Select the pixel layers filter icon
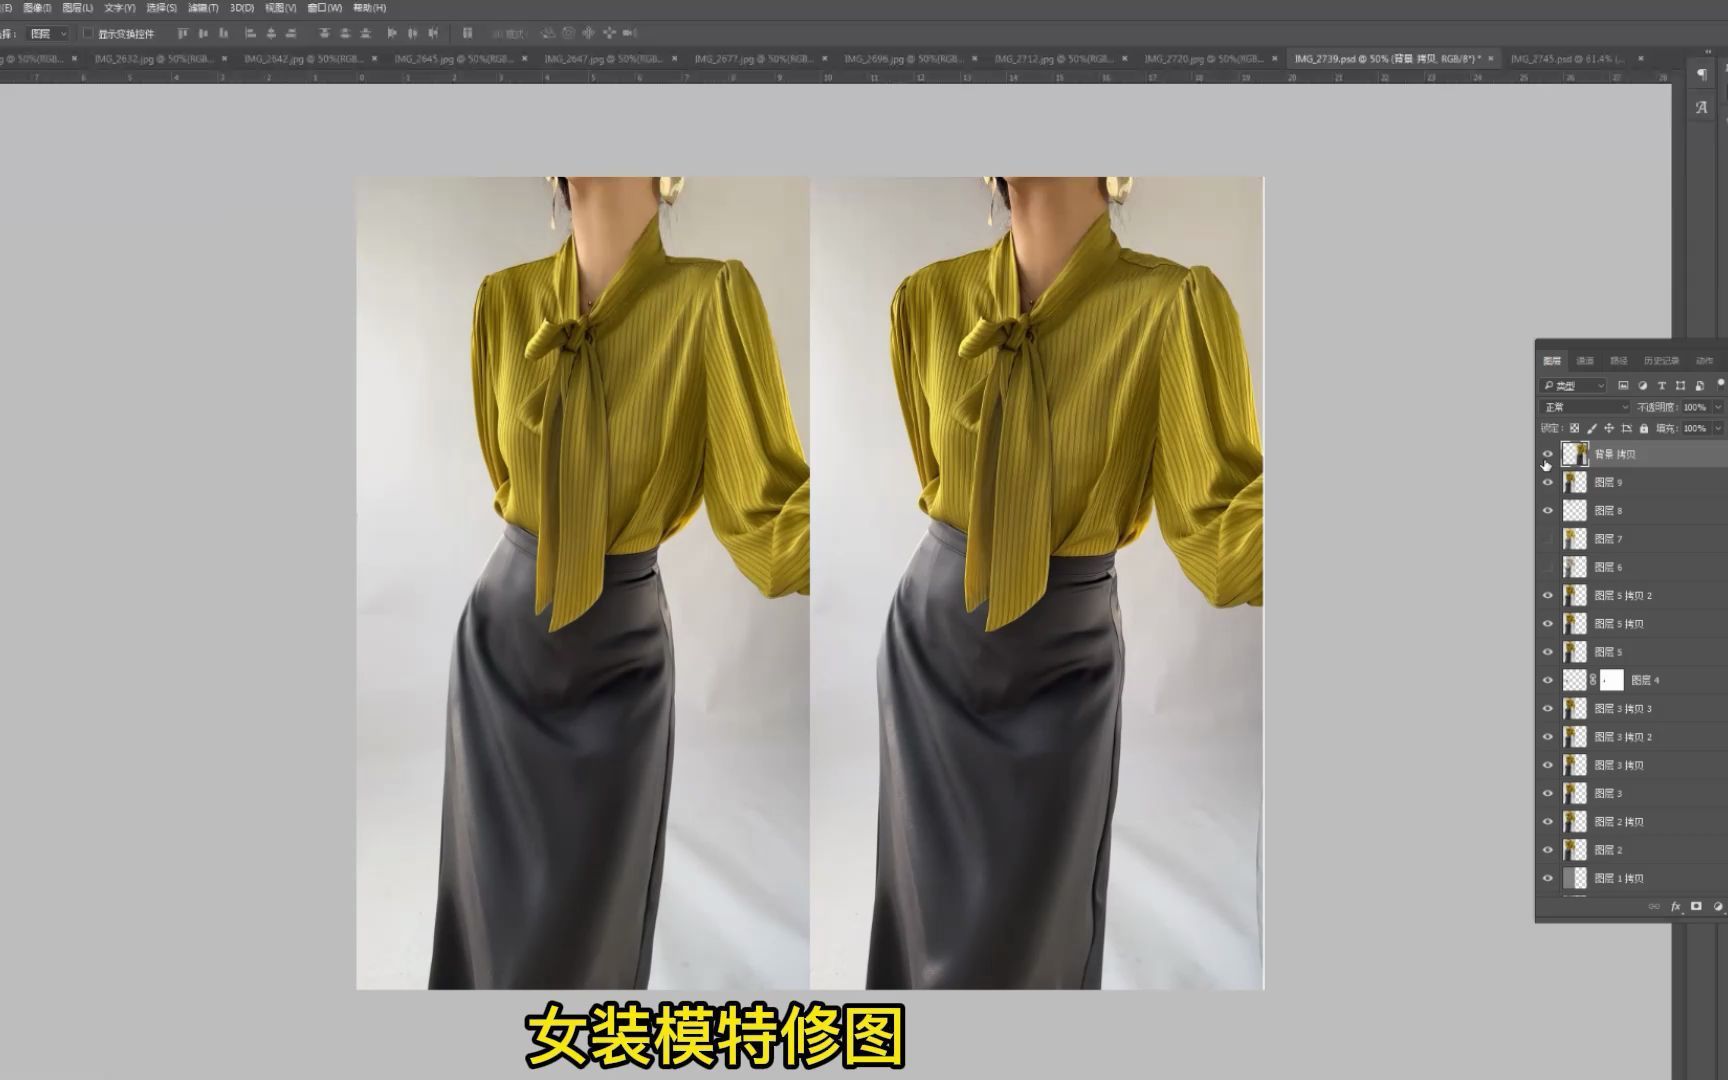The height and width of the screenshot is (1080, 1728). click(1624, 385)
